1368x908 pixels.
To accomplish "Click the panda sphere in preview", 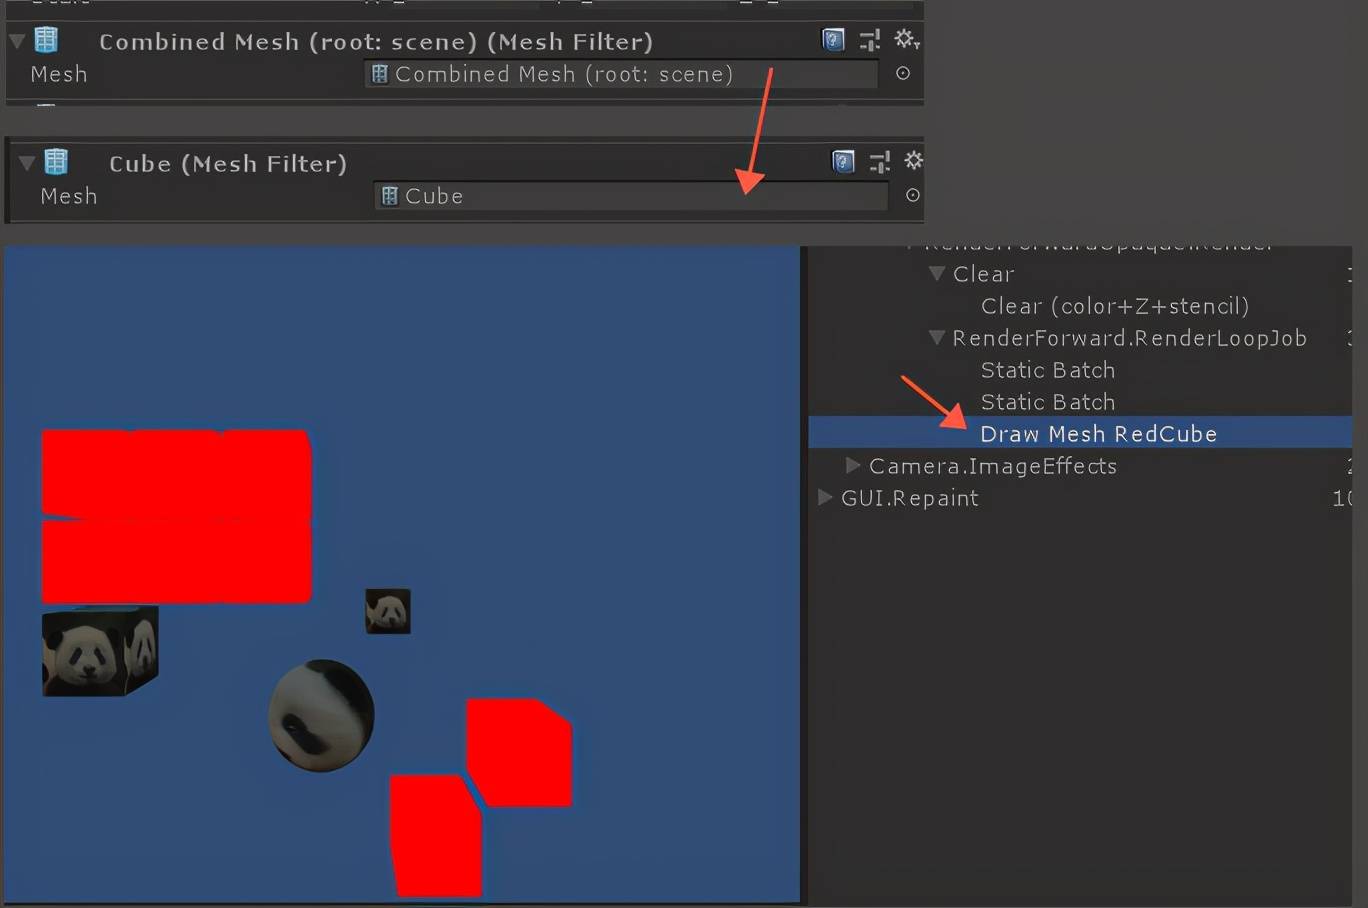I will (321, 715).
